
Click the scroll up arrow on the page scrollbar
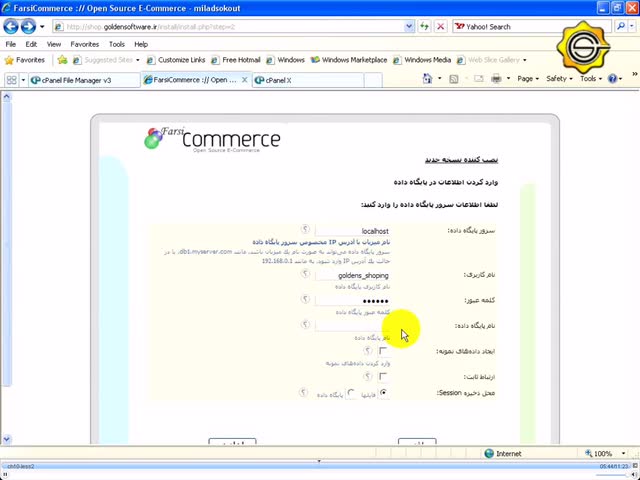[x=6, y=97]
